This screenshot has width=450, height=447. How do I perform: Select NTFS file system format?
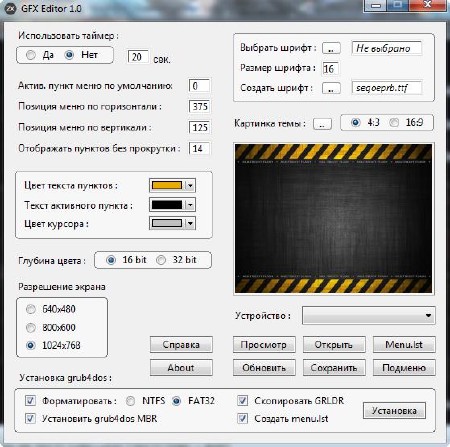(x=130, y=401)
